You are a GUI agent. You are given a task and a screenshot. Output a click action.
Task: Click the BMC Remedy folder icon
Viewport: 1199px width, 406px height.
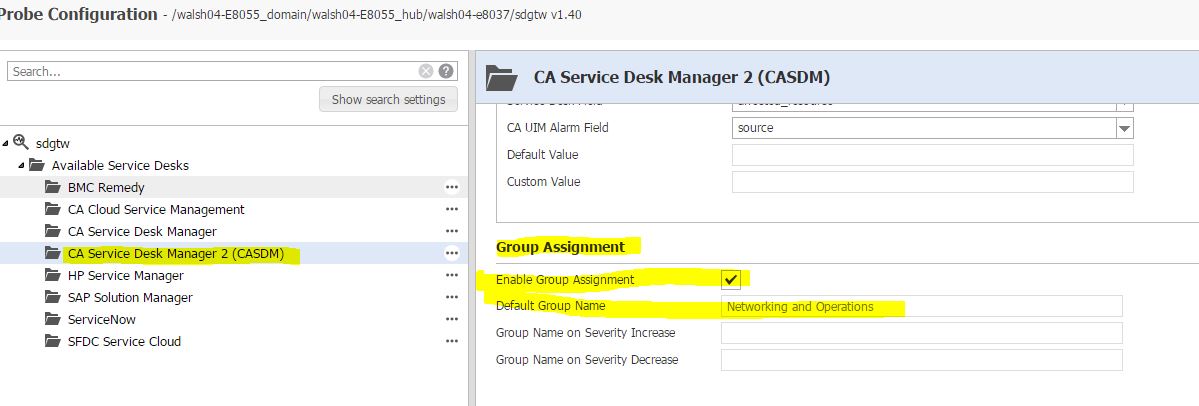(53, 187)
